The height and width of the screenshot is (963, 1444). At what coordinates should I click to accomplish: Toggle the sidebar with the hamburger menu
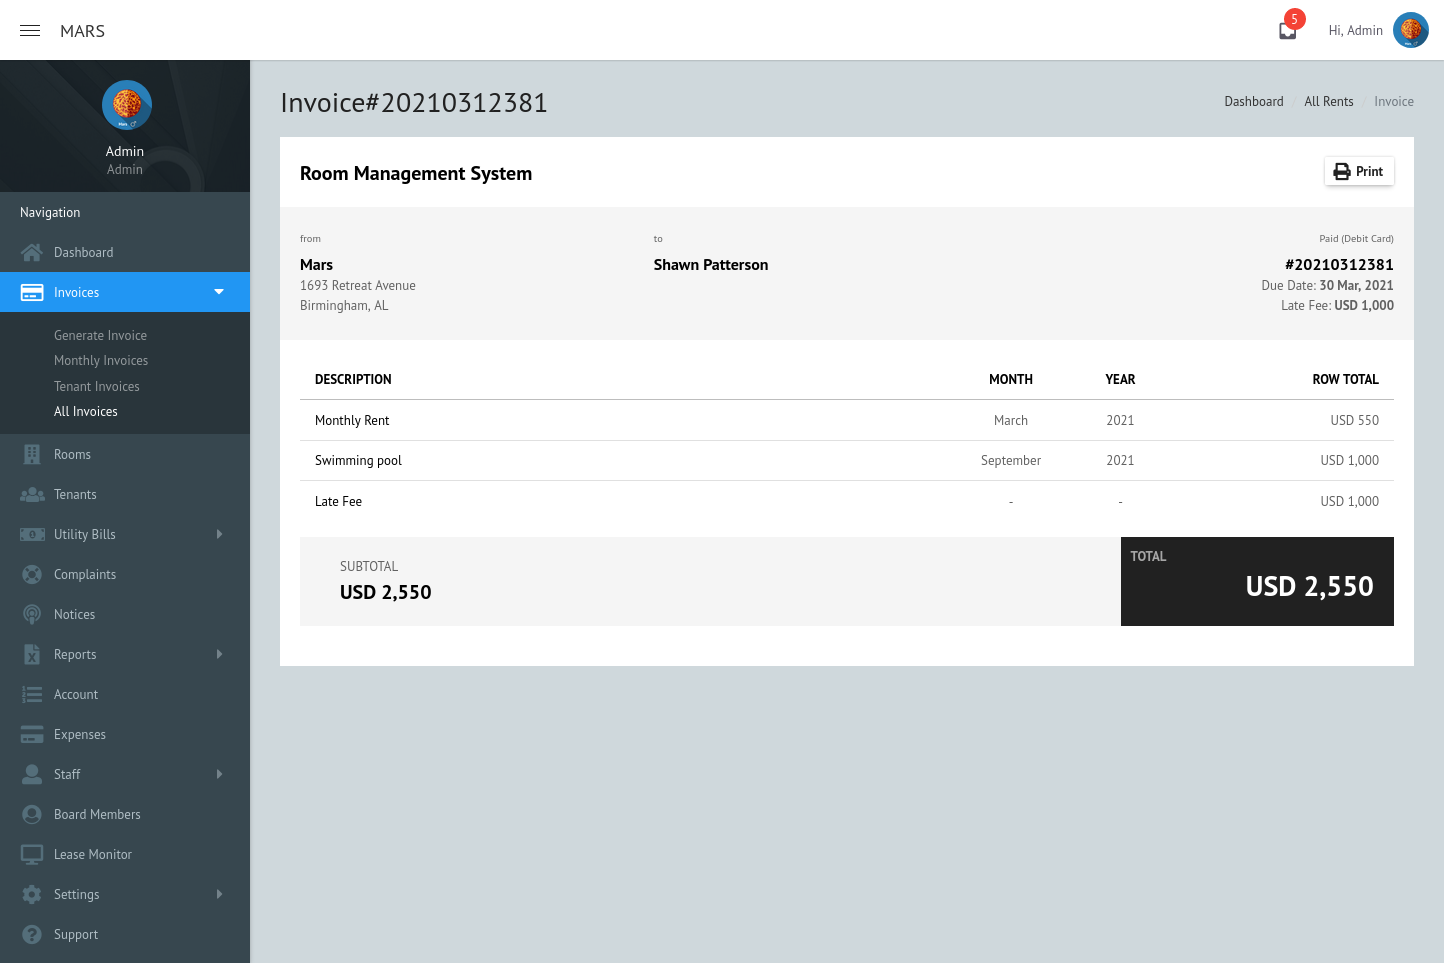click(x=29, y=30)
